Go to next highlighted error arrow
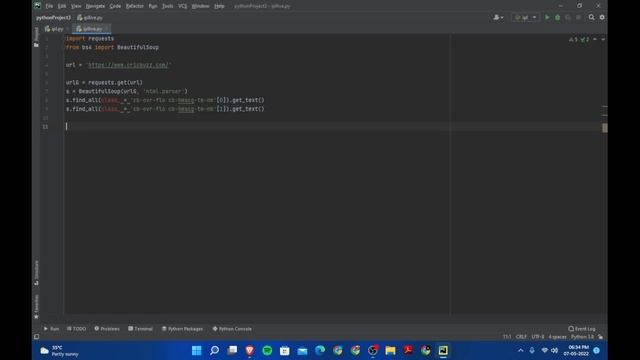This screenshot has height=360, width=640. [x=603, y=39]
